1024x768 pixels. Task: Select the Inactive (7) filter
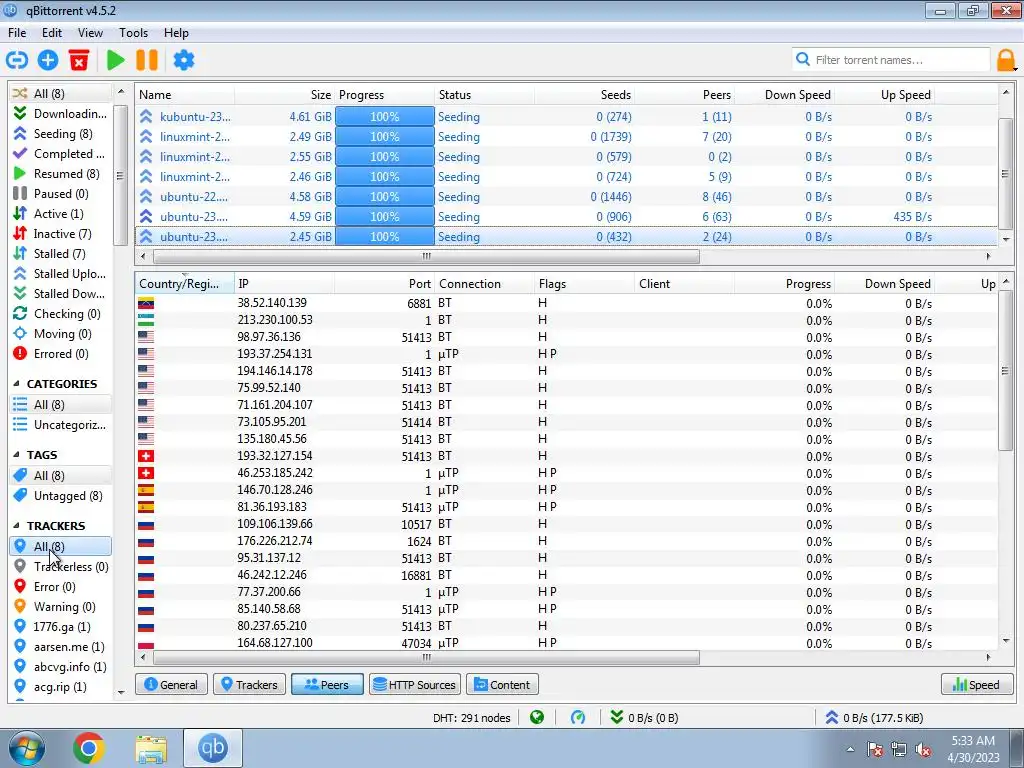click(x=60, y=234)
